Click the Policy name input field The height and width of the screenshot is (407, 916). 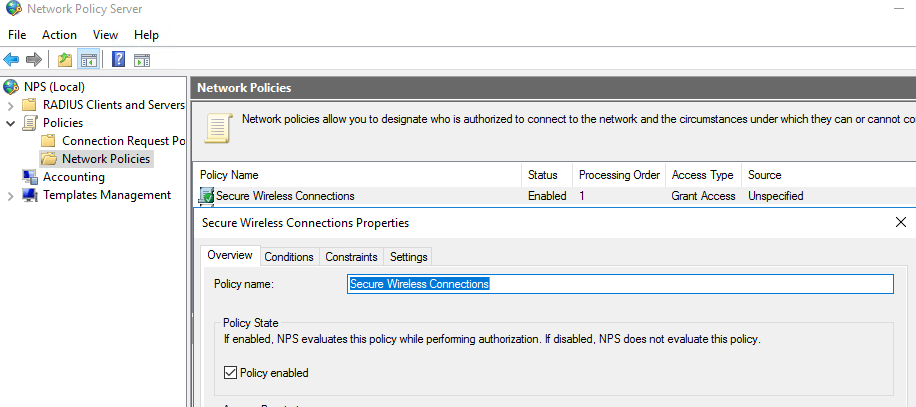point(620,284)
